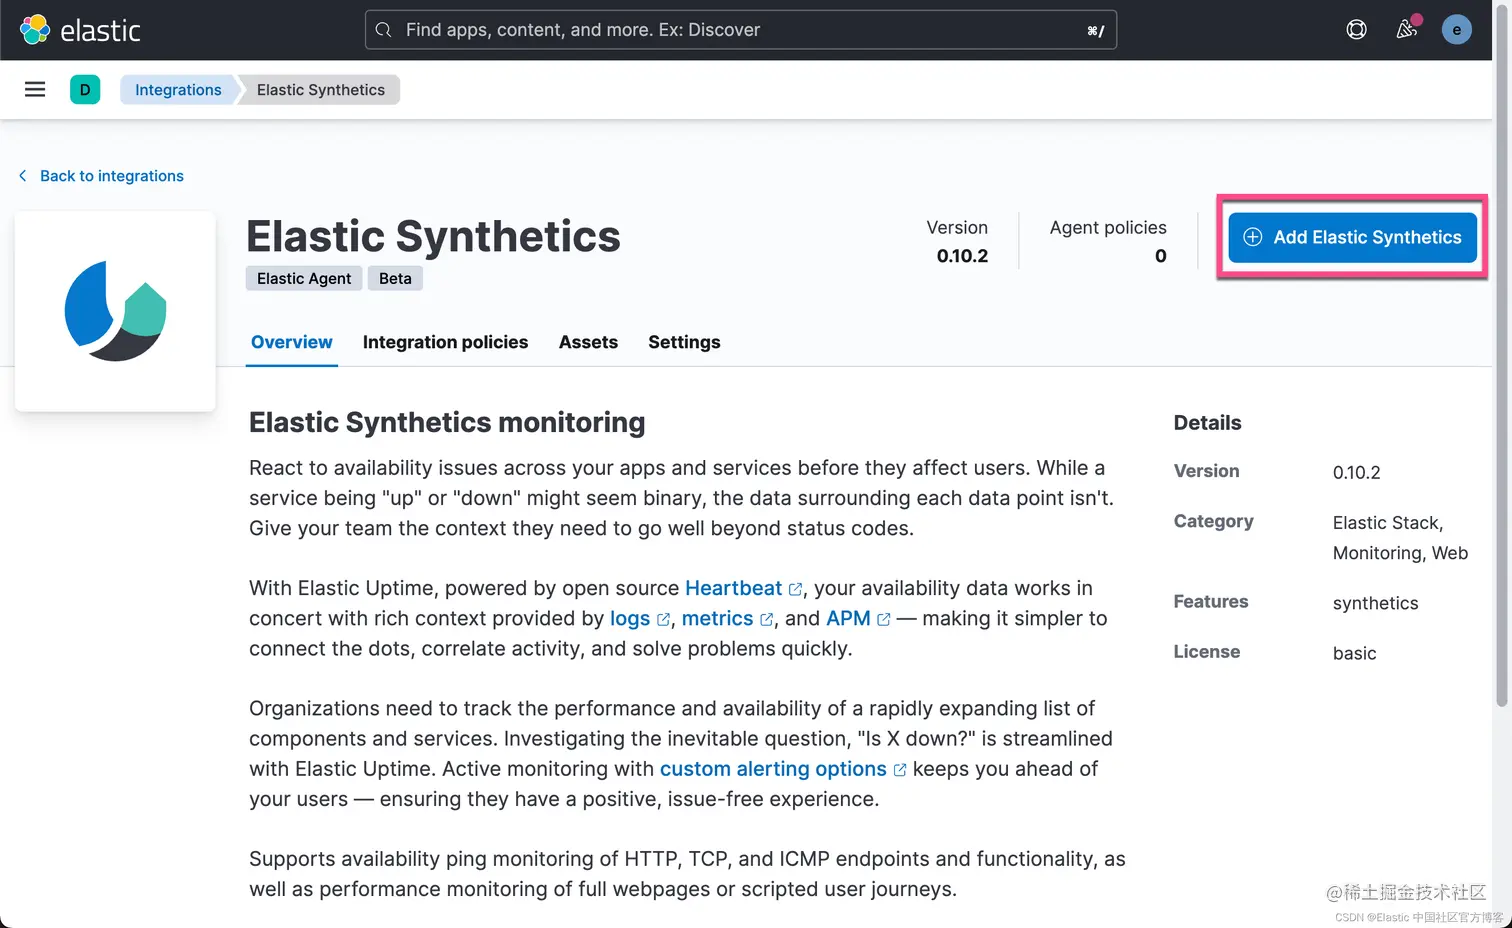The width and height of the screenshot is (1512, 928).
Task: Open the user avatar menu
Action: tap(1456, 30)
